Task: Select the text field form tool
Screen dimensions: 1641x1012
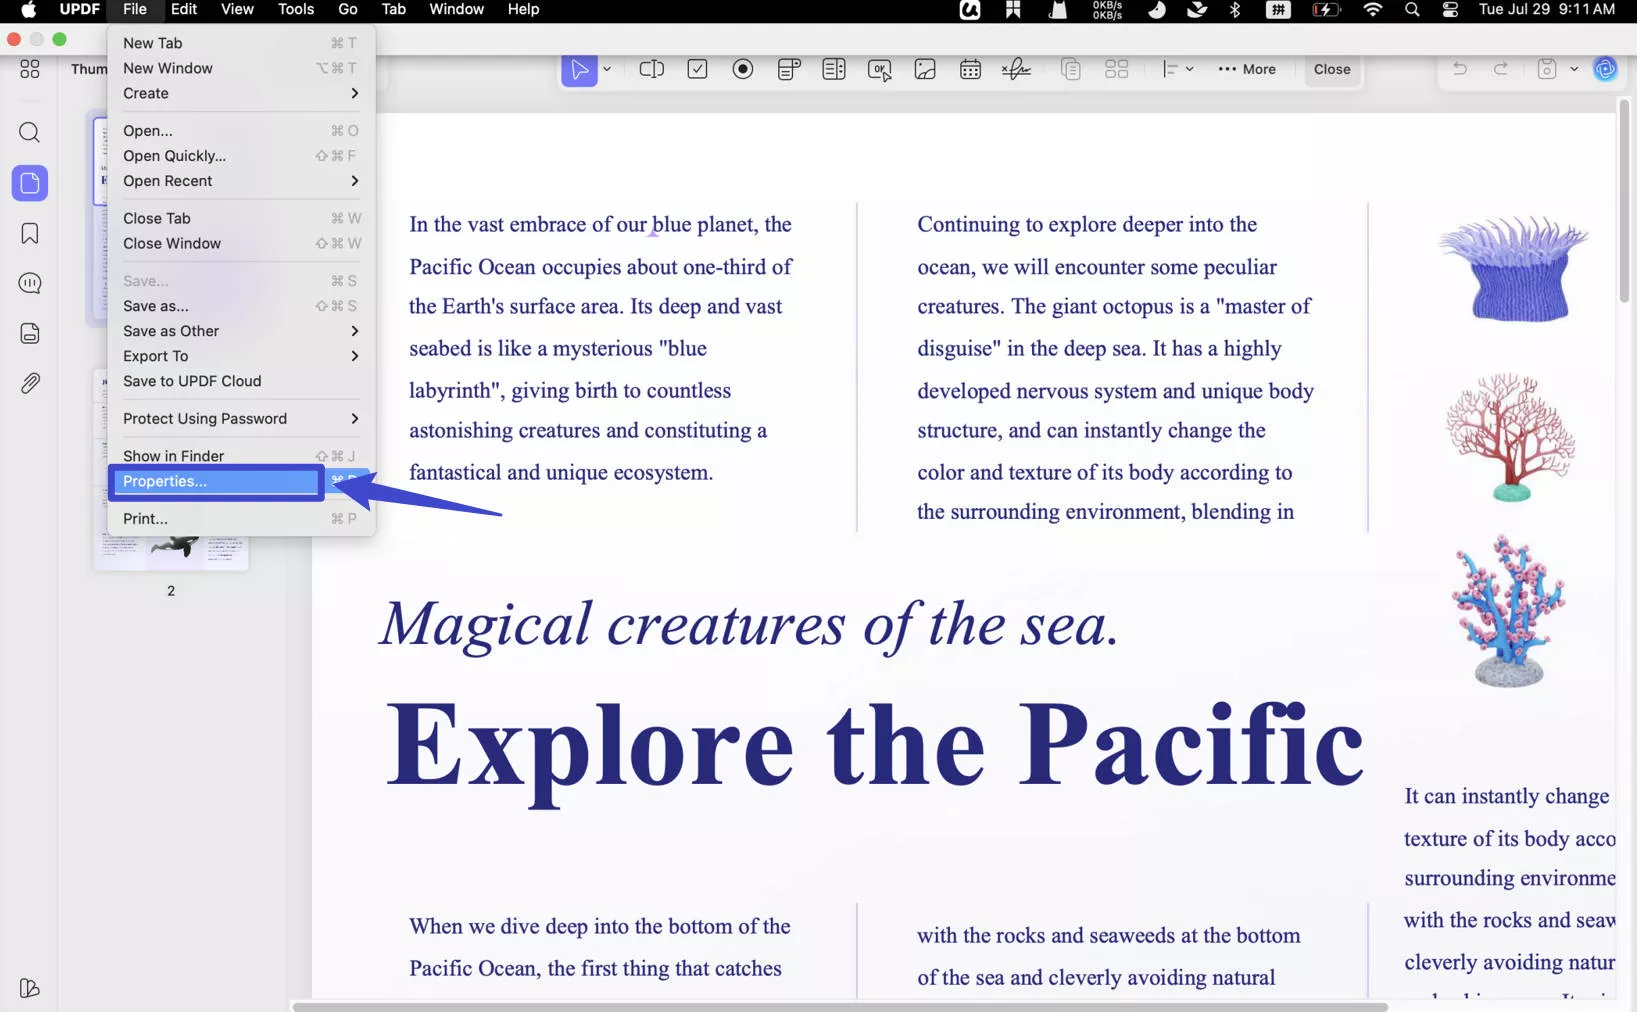Action: (x=651, y=69)
